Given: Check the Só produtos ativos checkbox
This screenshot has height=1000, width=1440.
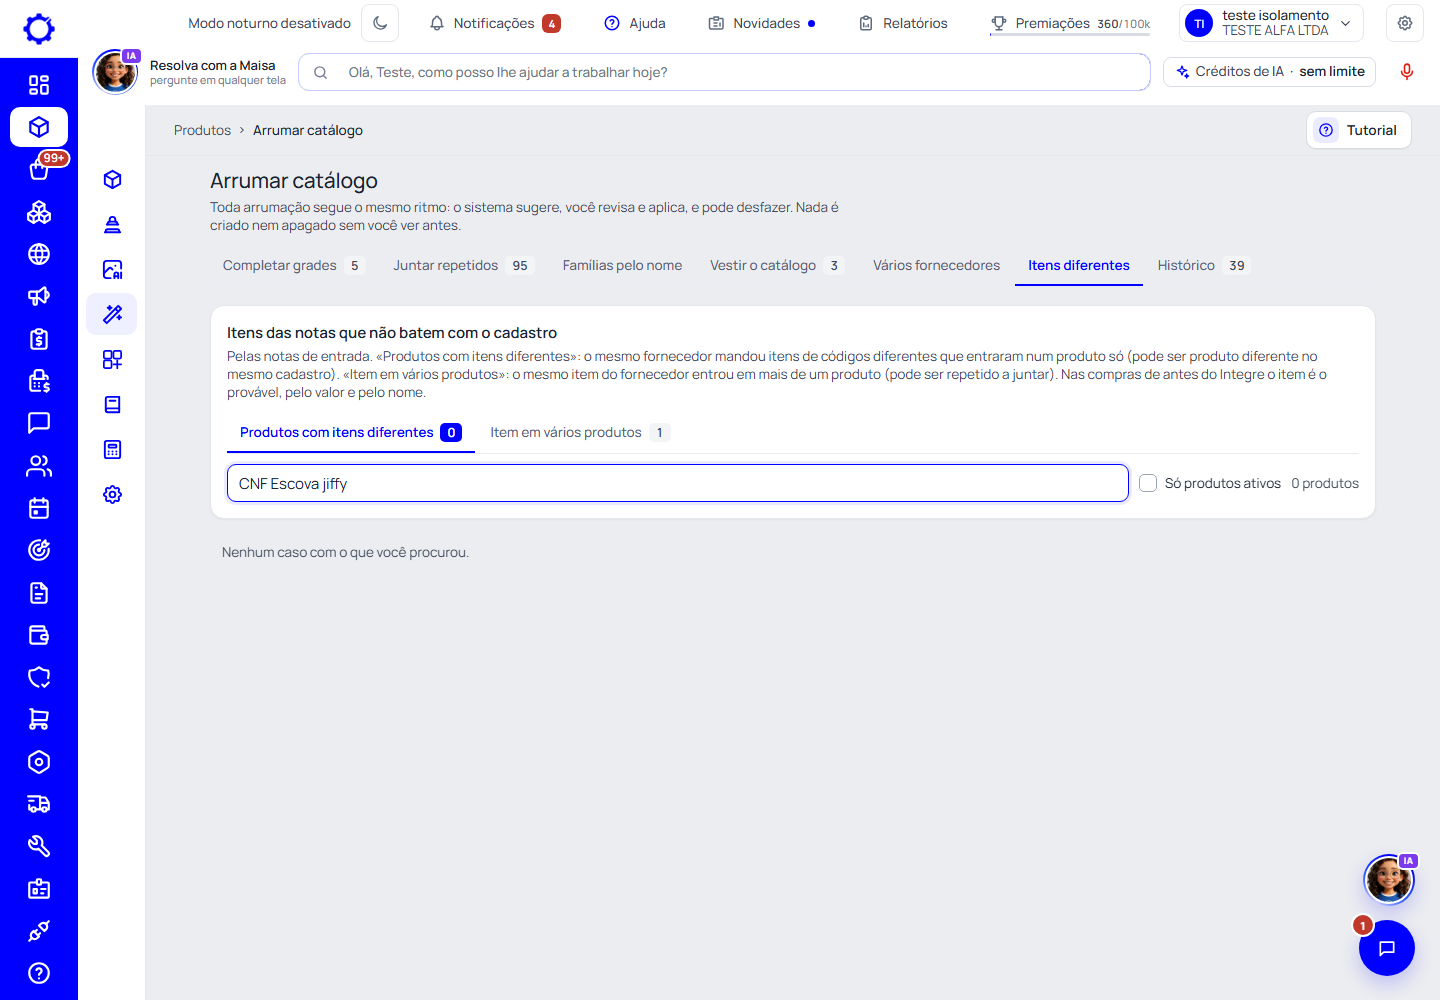Looking at the screenshot, I should (1148, 483).
